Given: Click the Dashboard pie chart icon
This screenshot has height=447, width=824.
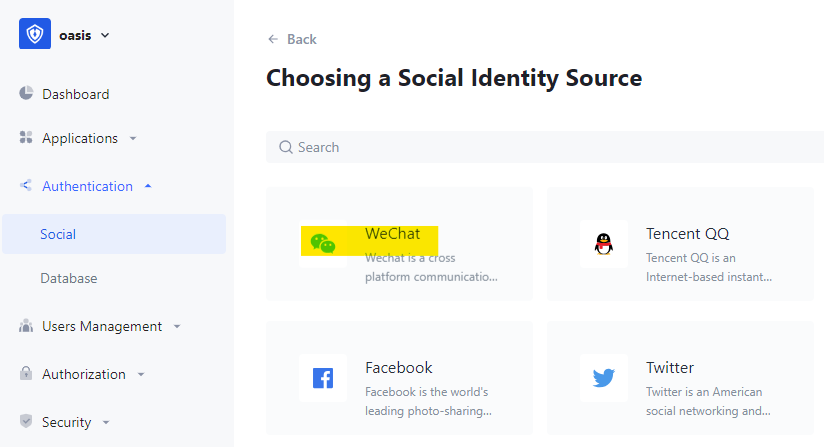Looking at the screenshot, I should click(27, 94).
